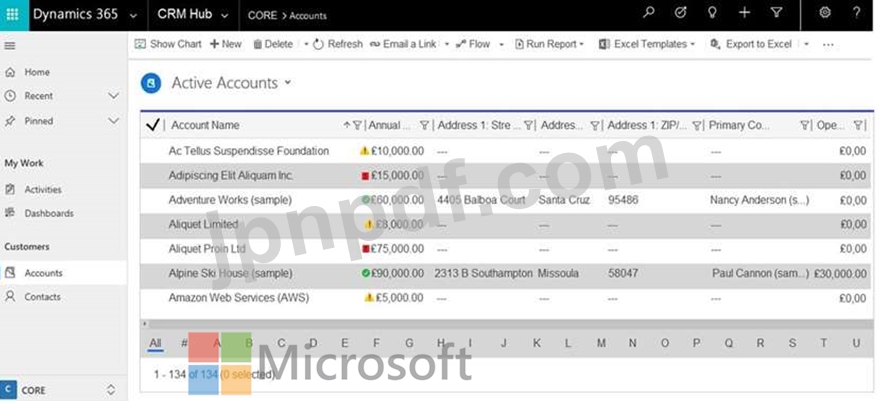Click the search magnifier icon in top bar
Image resolution: width=879 pixels, height=401 pixels.
tap(649, 13)
